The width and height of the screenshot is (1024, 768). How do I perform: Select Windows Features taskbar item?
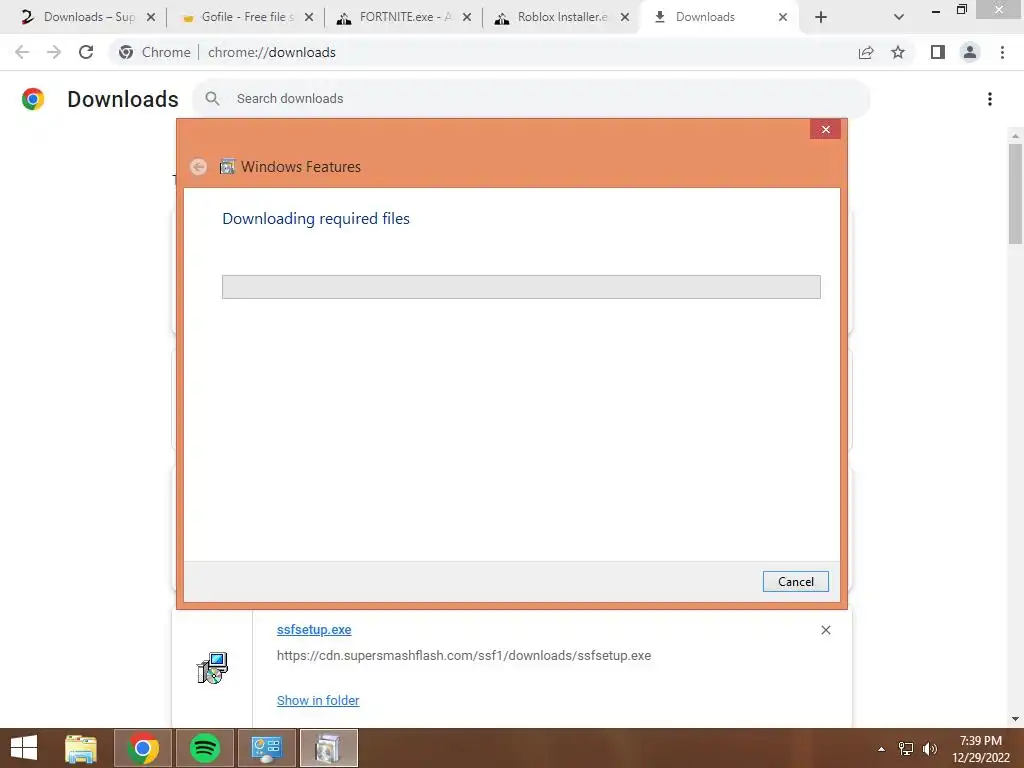point(328,748)
